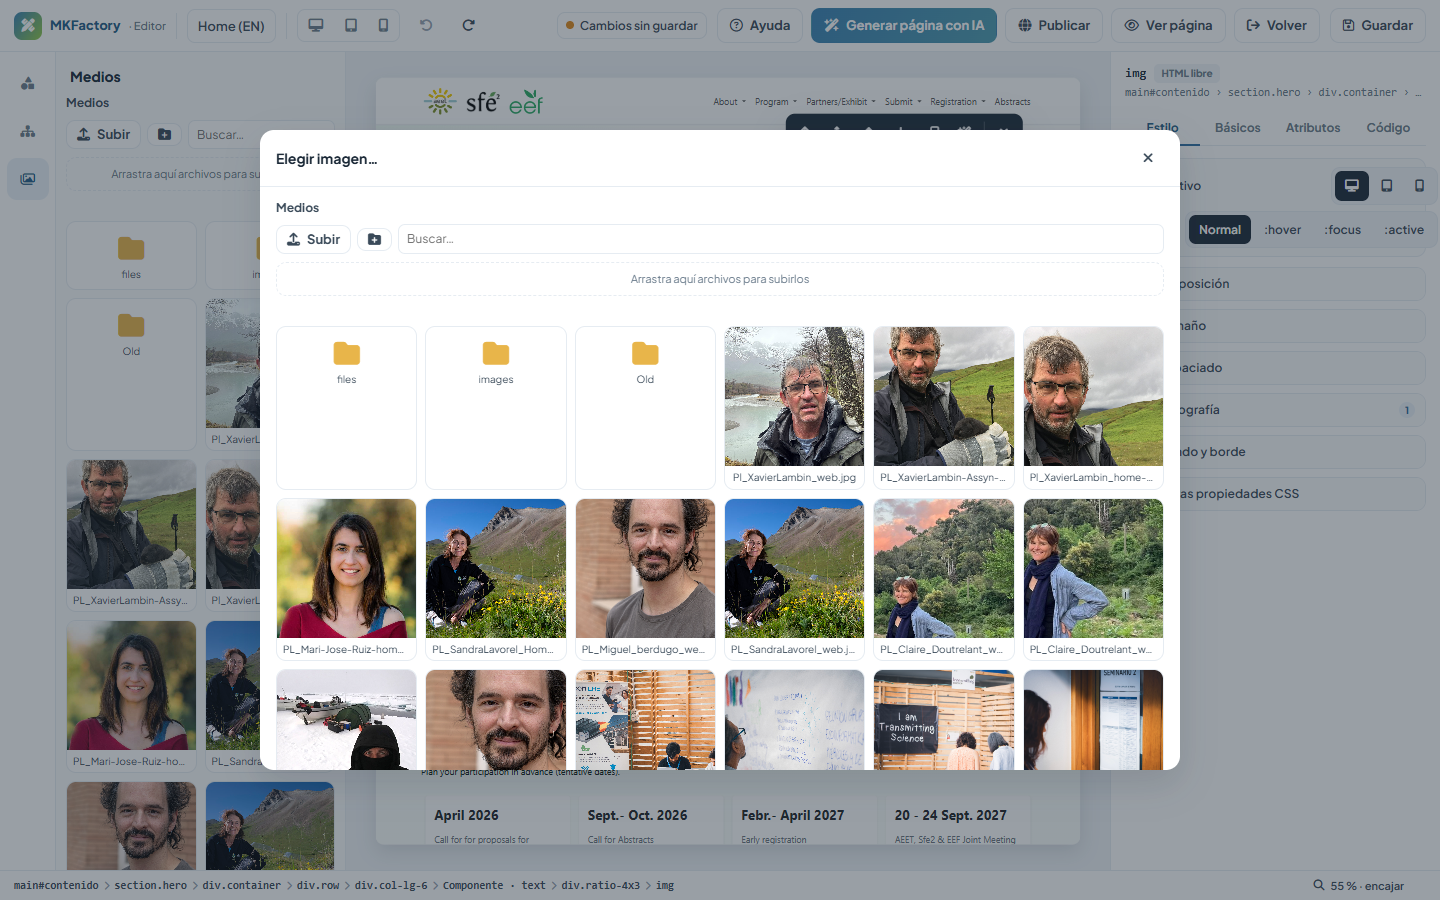Switch to tablet preview in top toolbar

[351, 25]
